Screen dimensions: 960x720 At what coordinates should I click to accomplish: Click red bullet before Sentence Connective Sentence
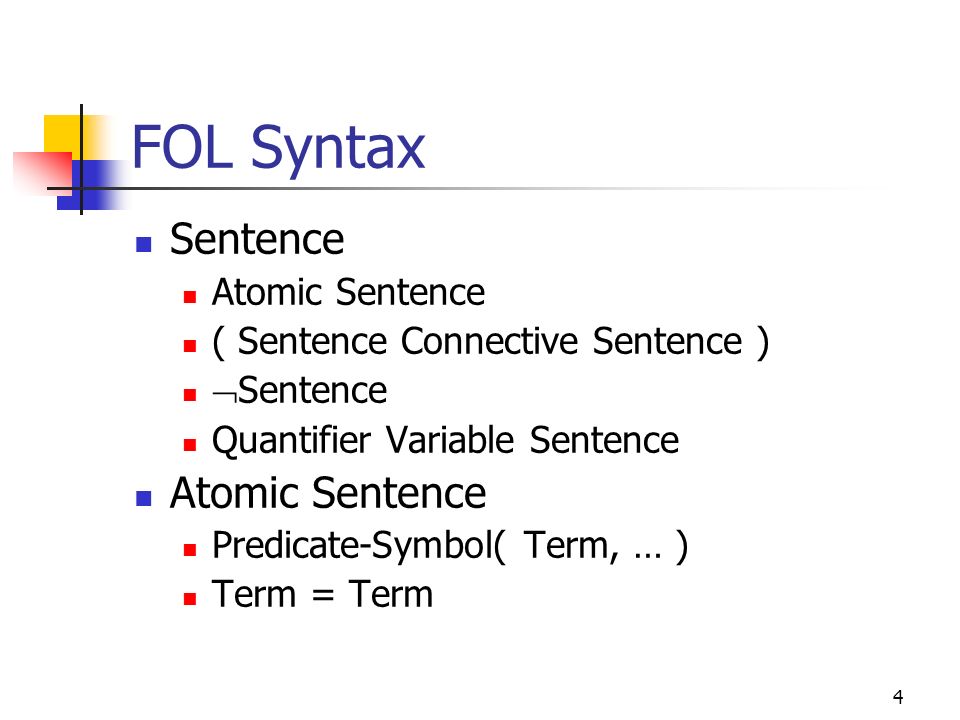[x=190, y=346]
